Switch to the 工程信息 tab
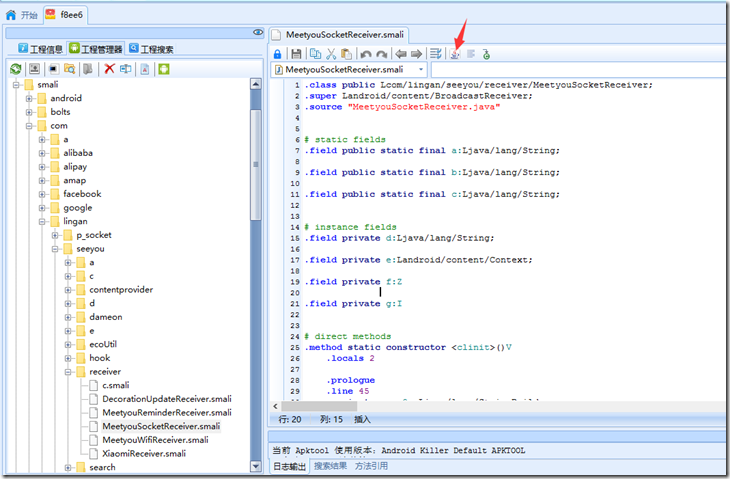This screenshot has width=730, height=479. coord(41,49)
